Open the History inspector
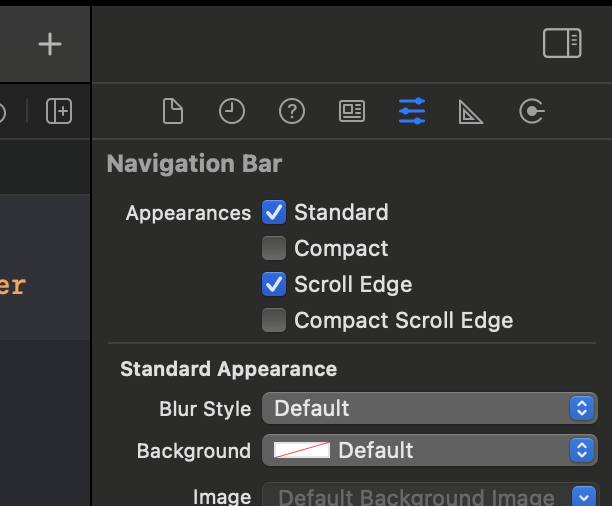612x506 pixels. [x=232, y=111]
